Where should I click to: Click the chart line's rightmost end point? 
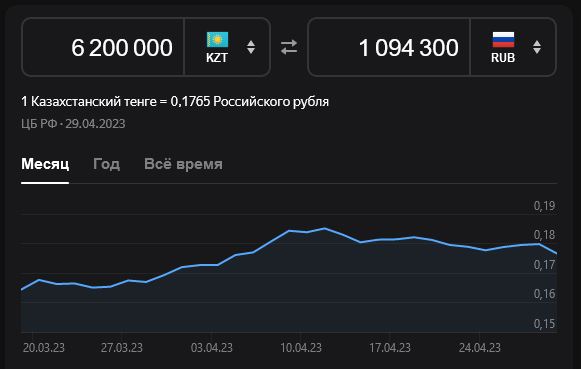pyautogui.click(x=556, y=253)
